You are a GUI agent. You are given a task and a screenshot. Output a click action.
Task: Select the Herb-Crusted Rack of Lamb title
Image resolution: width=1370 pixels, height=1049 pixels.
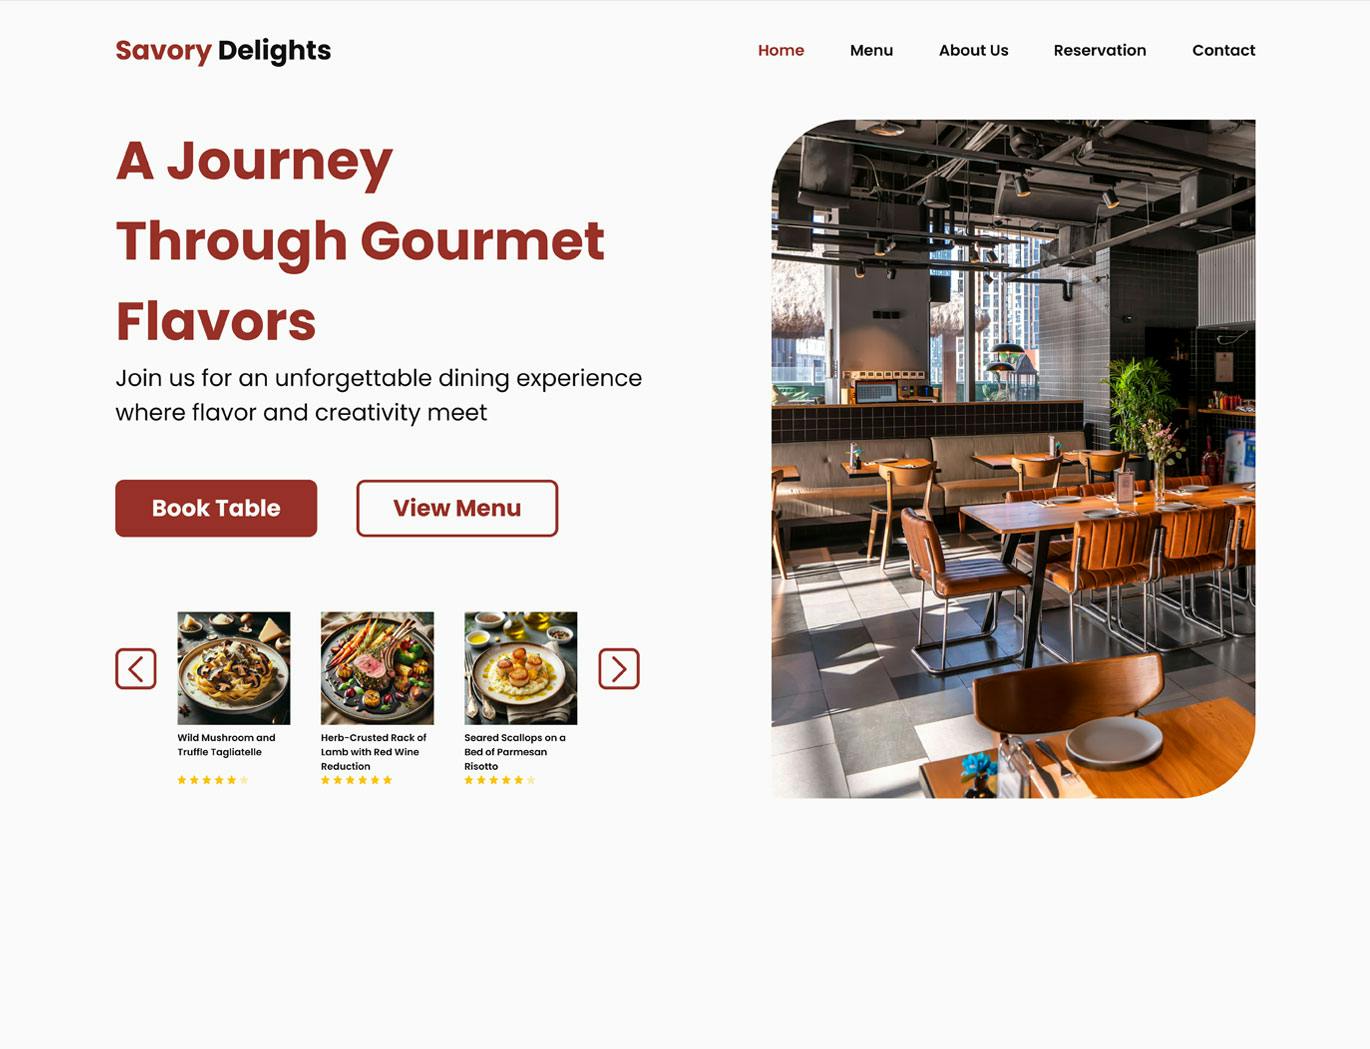[x=373, y=752]
